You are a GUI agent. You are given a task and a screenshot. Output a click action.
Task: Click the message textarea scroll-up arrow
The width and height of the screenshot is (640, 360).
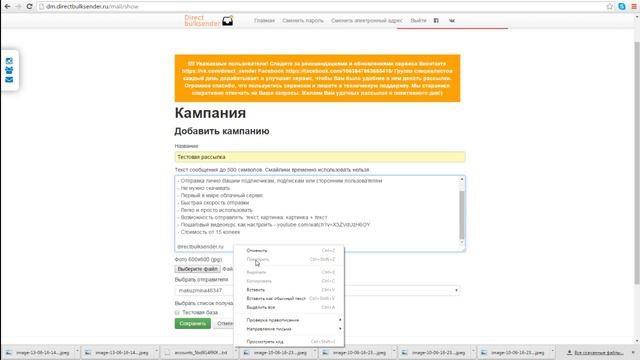click(x=462, y=179)
